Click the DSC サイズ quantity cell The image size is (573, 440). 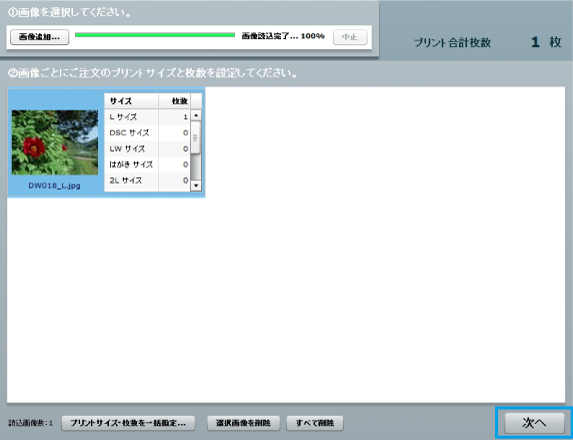tap(174, 133)
